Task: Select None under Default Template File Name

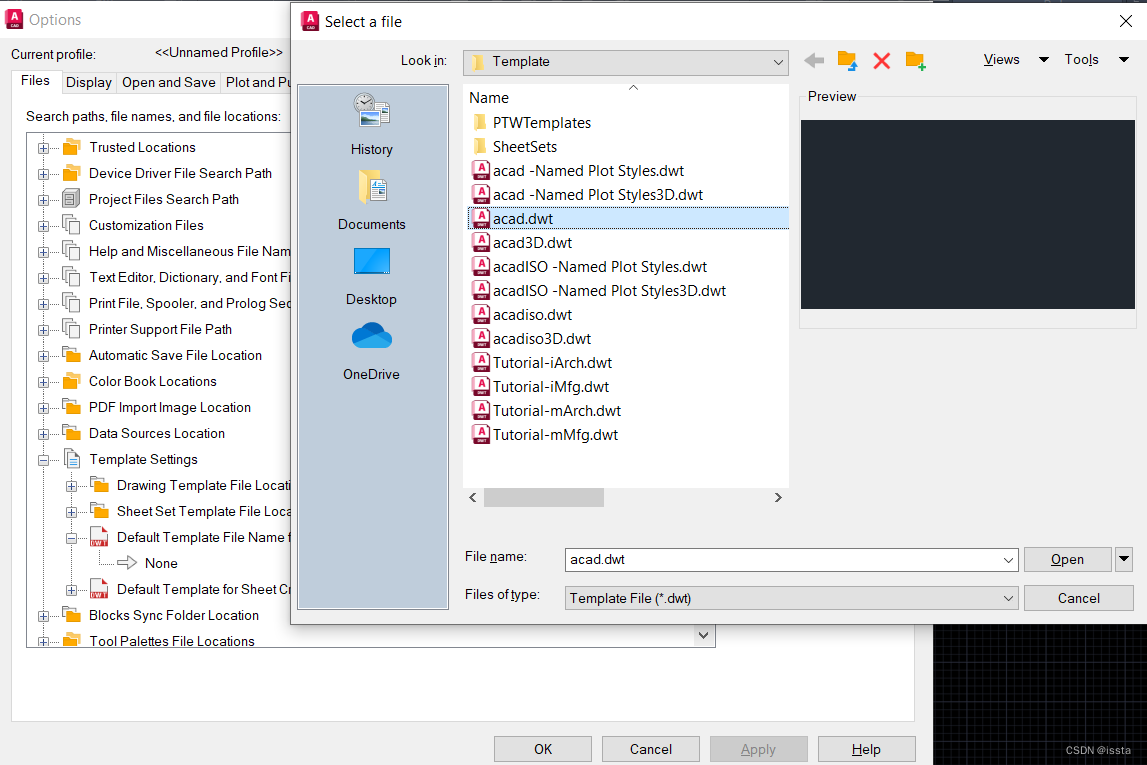Action: (161, 564)
